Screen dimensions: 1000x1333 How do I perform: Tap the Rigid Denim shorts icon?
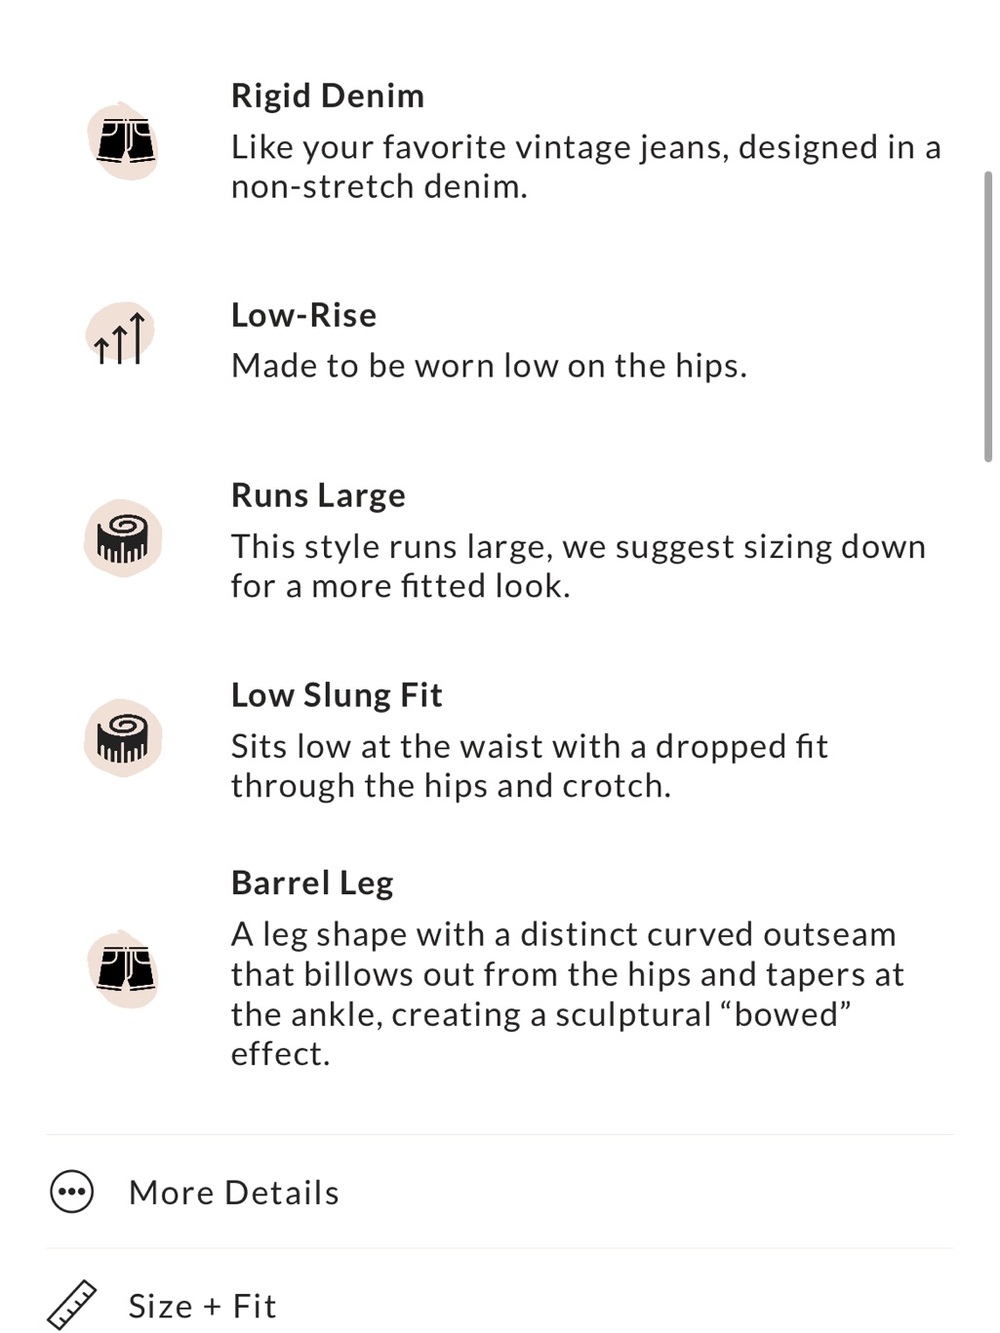(123, 141)
